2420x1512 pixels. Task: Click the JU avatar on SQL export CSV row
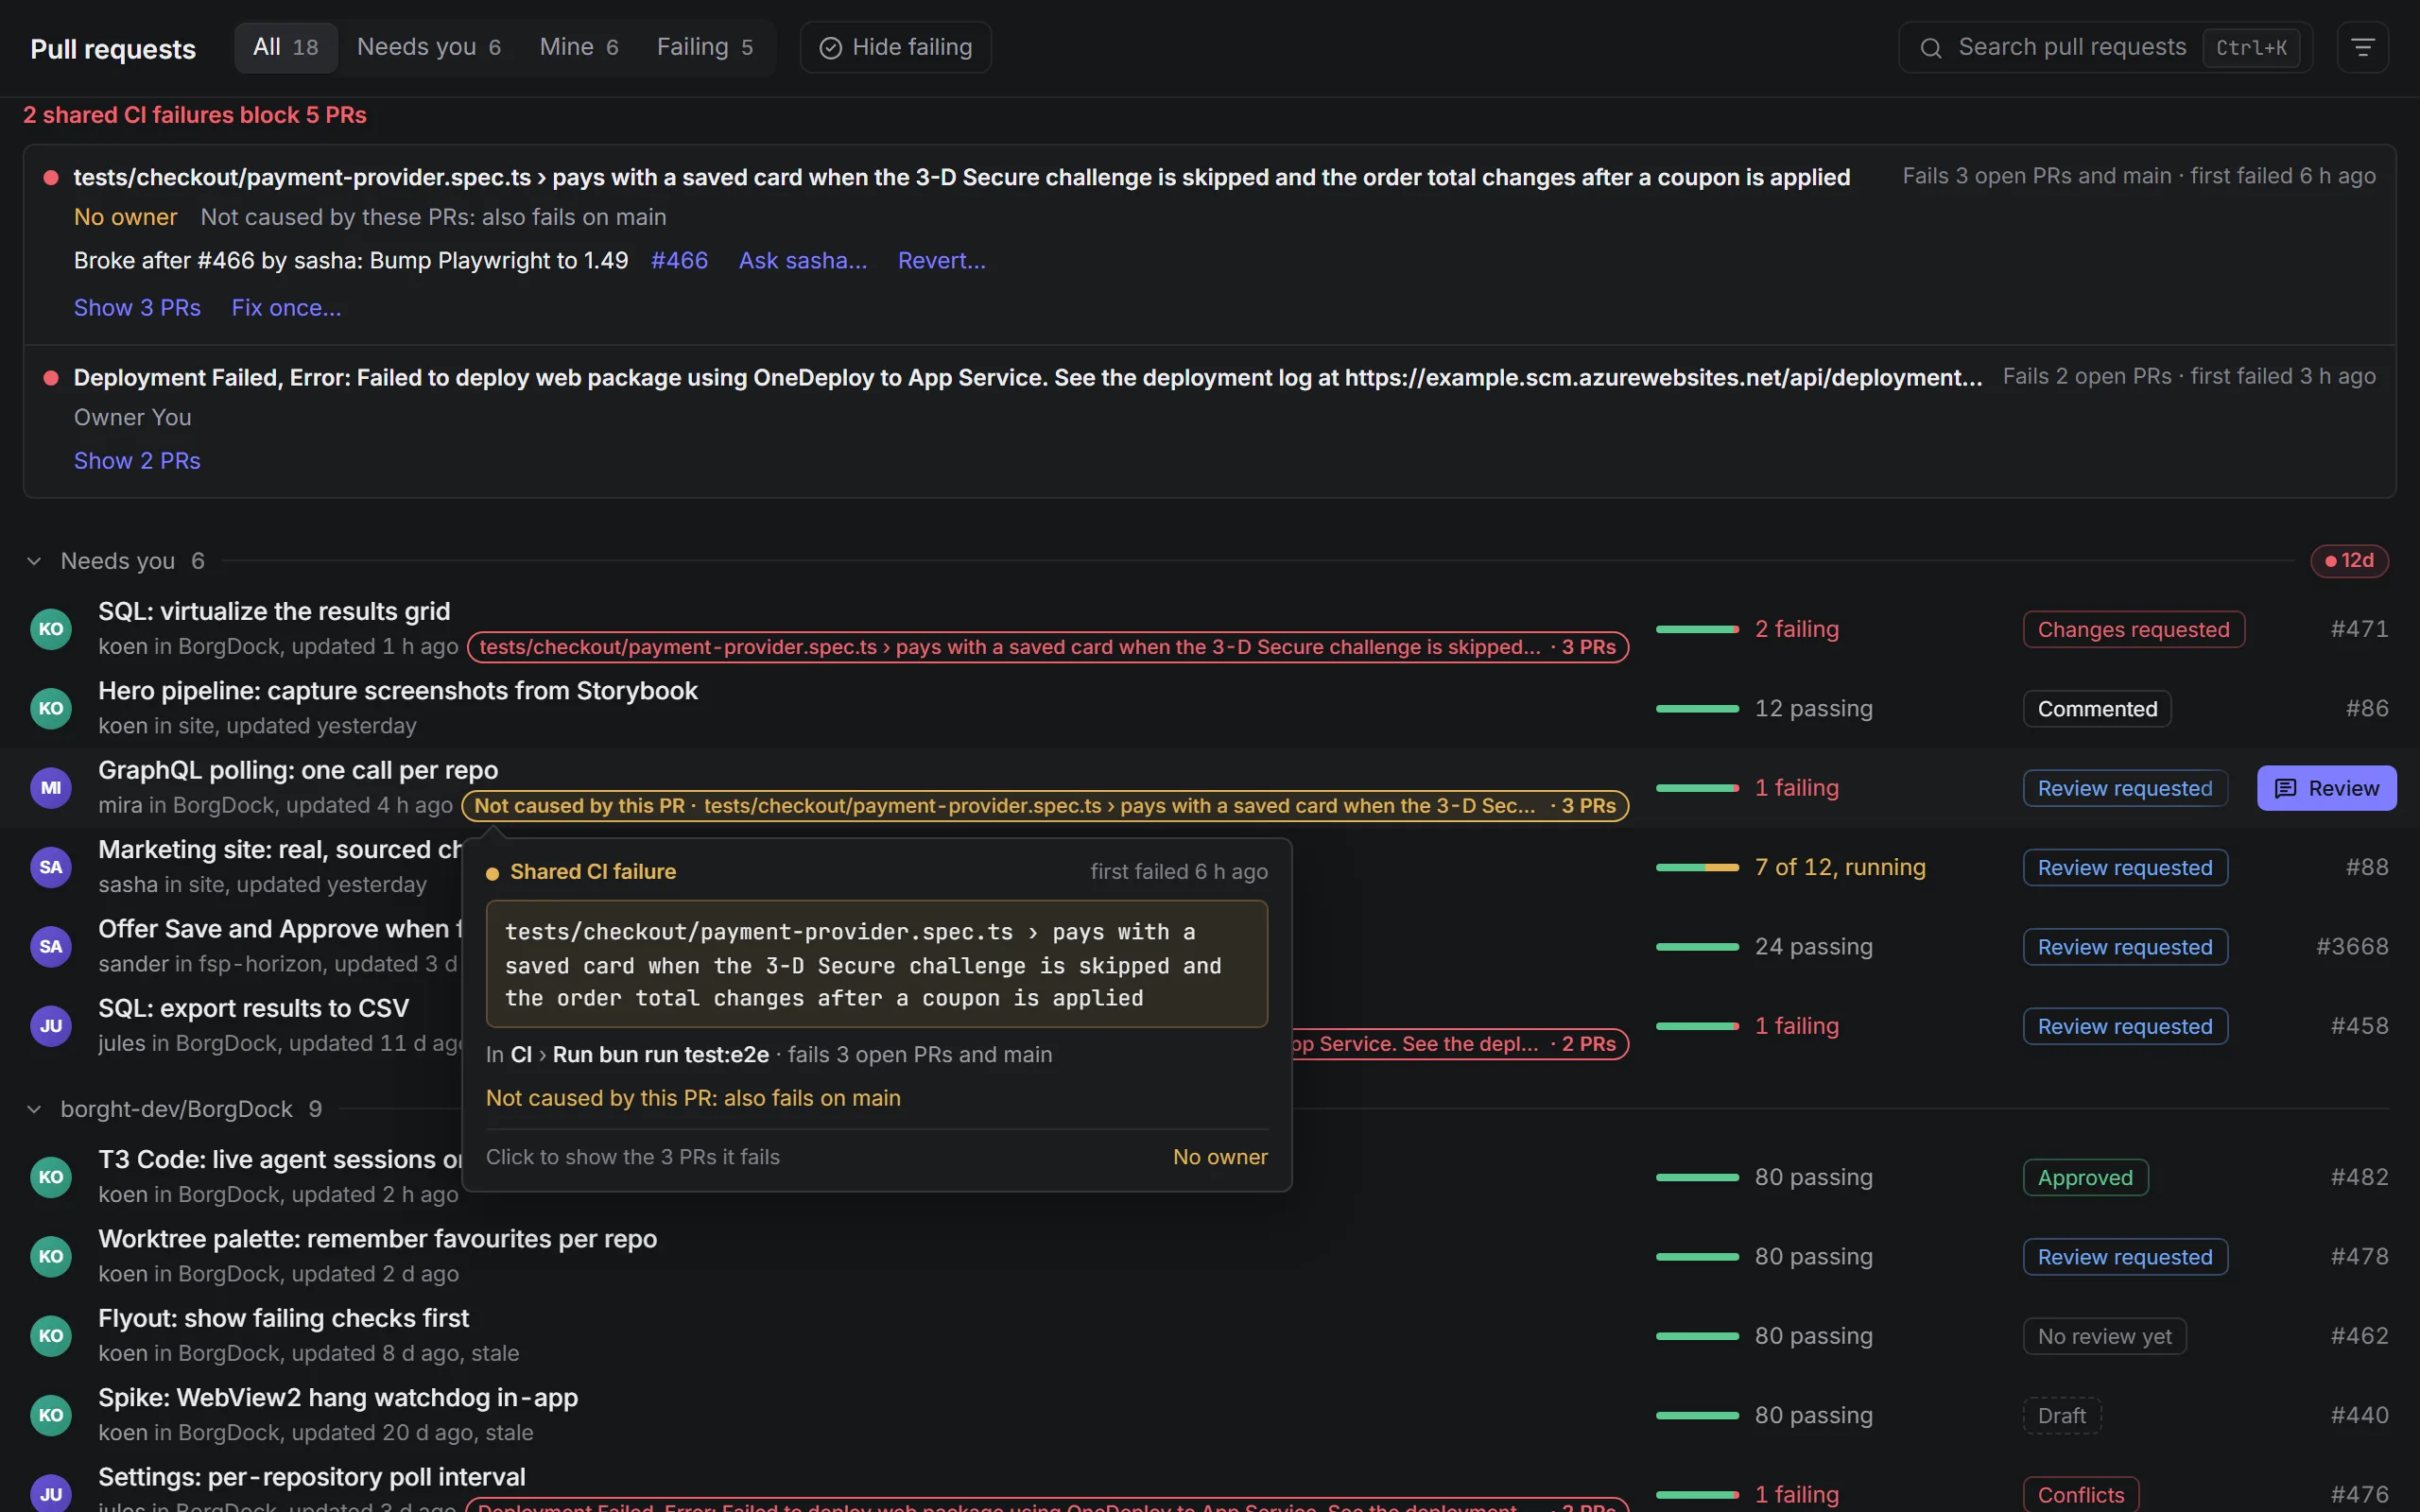51,1026
